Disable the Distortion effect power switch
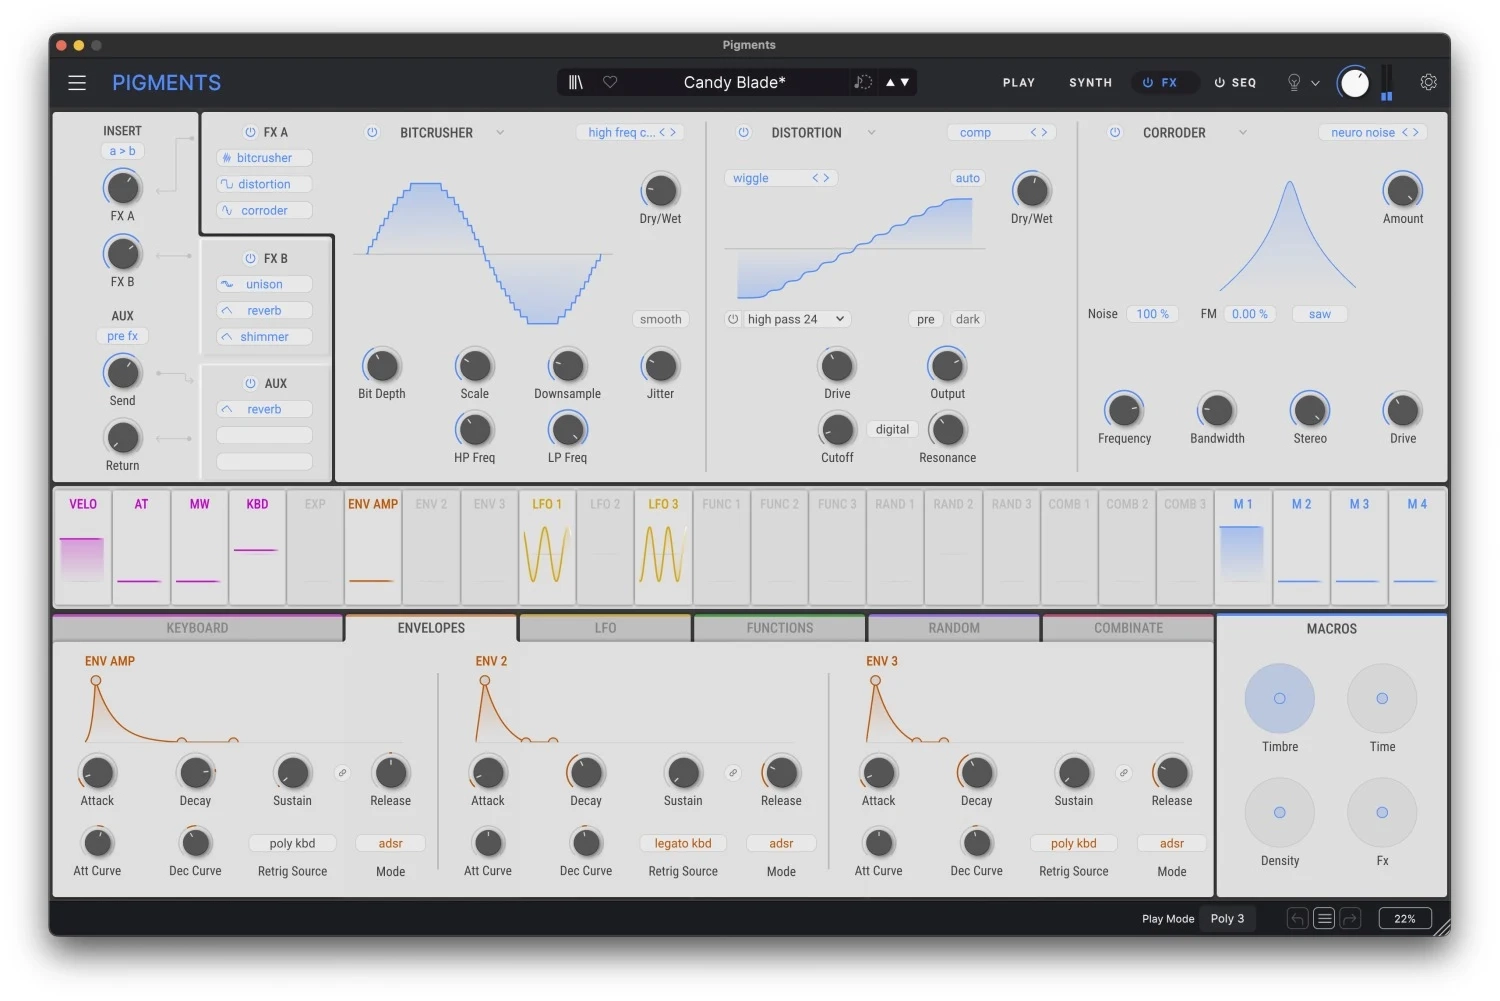 (743, 132)
